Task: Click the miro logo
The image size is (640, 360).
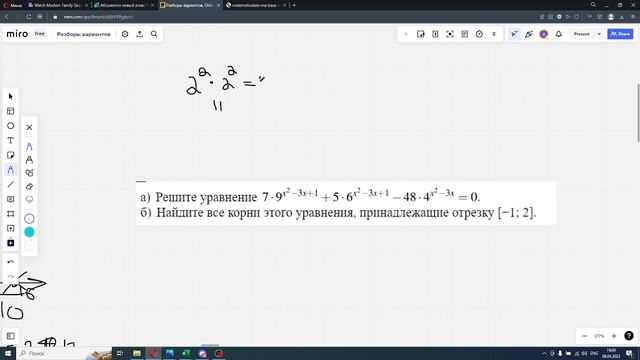Action: 17,34
